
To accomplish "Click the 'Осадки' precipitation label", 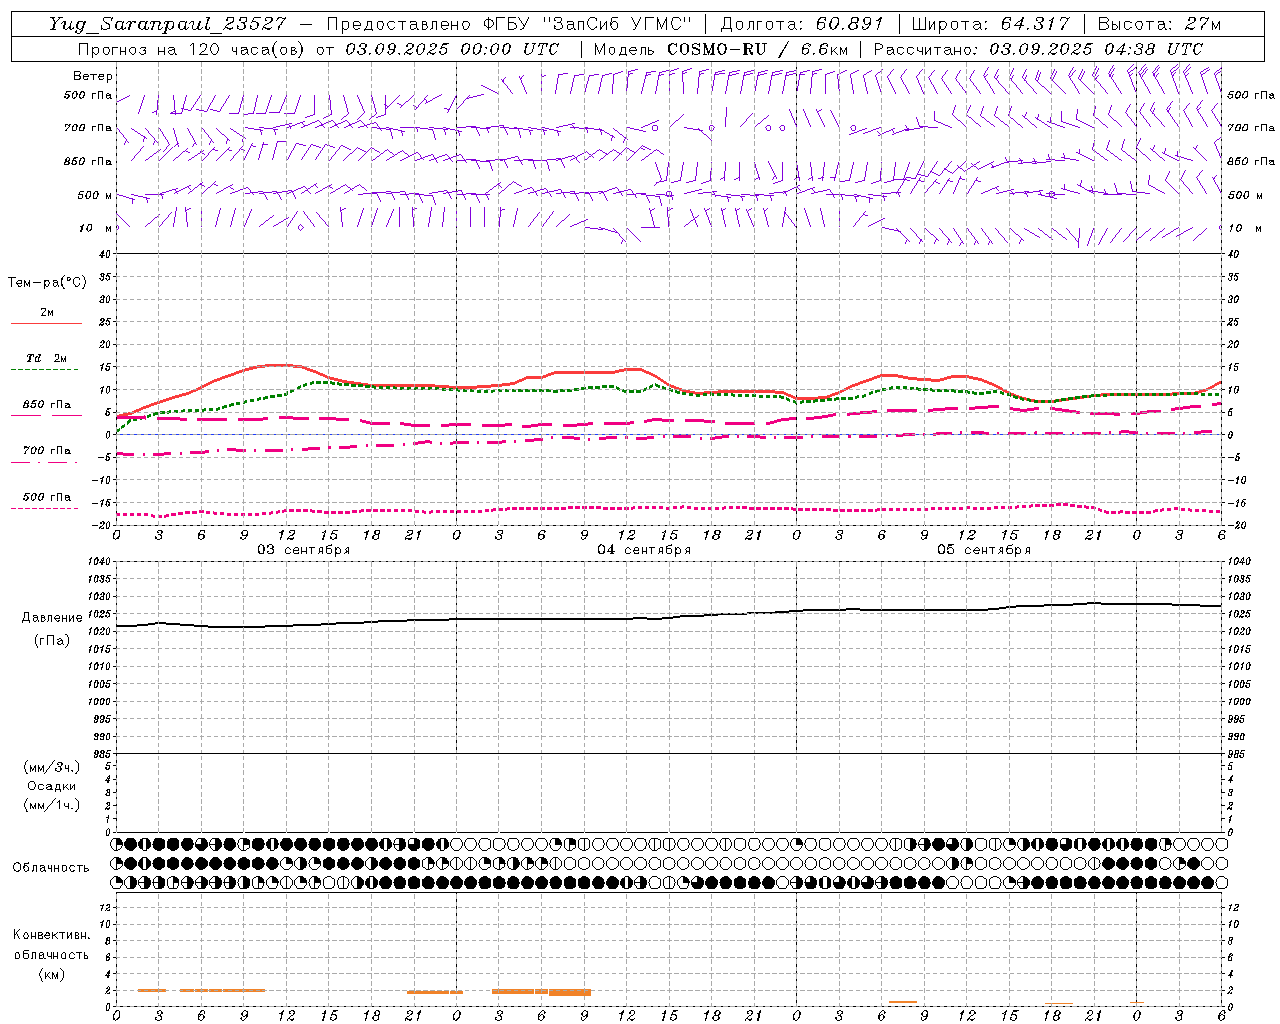I will 52,786.
